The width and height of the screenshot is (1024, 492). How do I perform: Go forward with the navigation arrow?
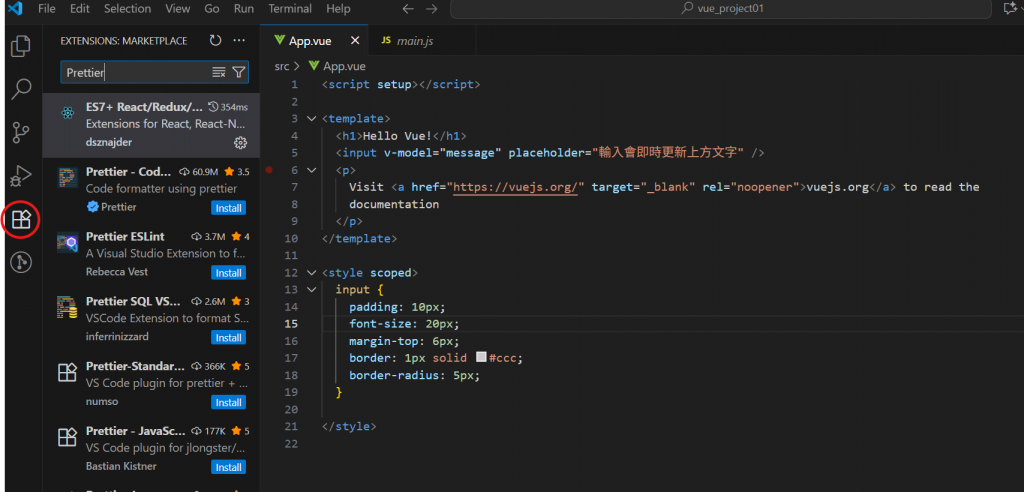(432, 9)
